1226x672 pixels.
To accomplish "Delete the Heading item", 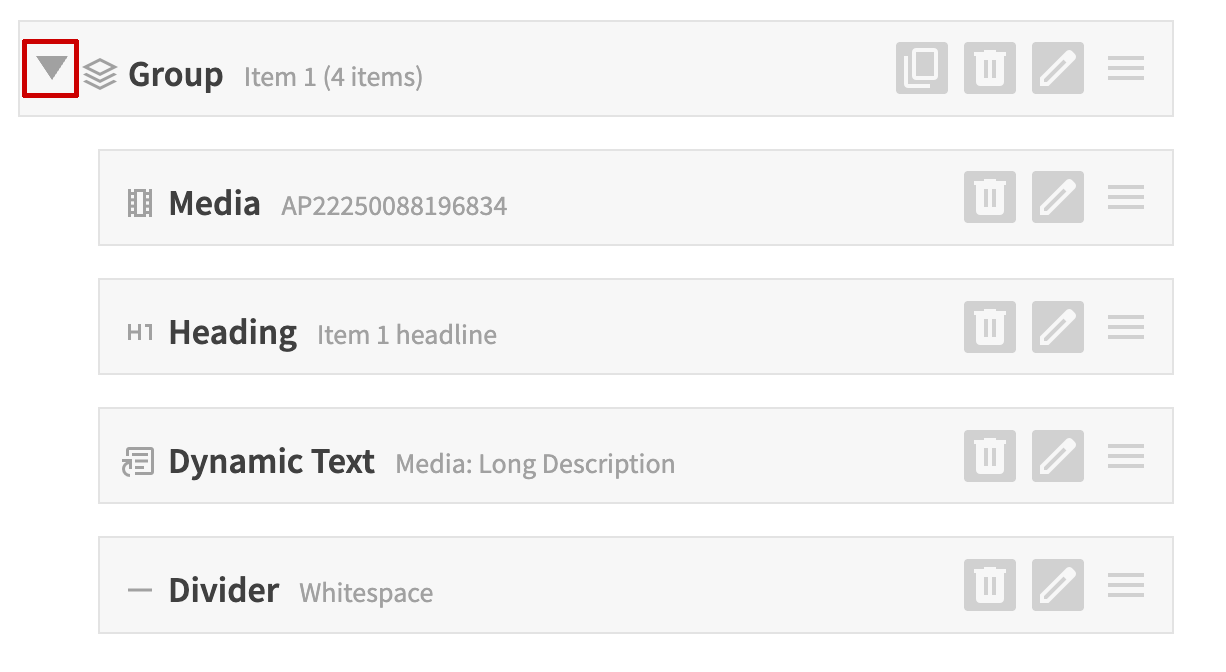I will click(x=990, y=327).
